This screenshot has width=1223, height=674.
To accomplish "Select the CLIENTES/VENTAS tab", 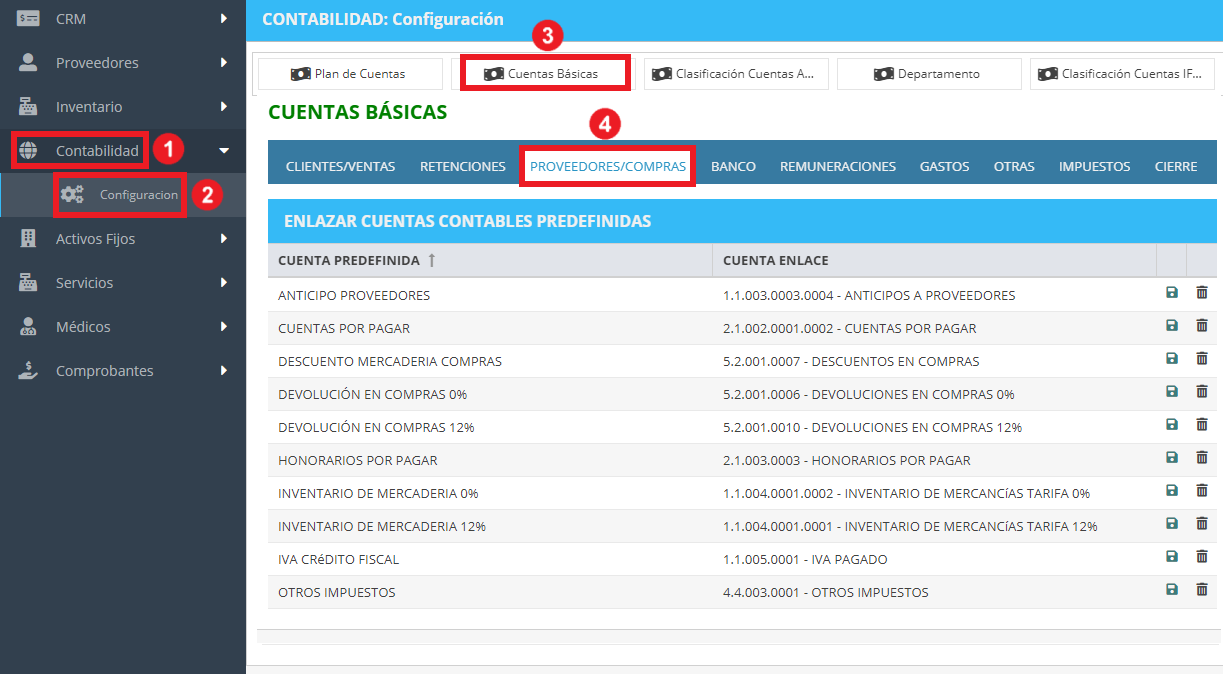I will [340, 167].
